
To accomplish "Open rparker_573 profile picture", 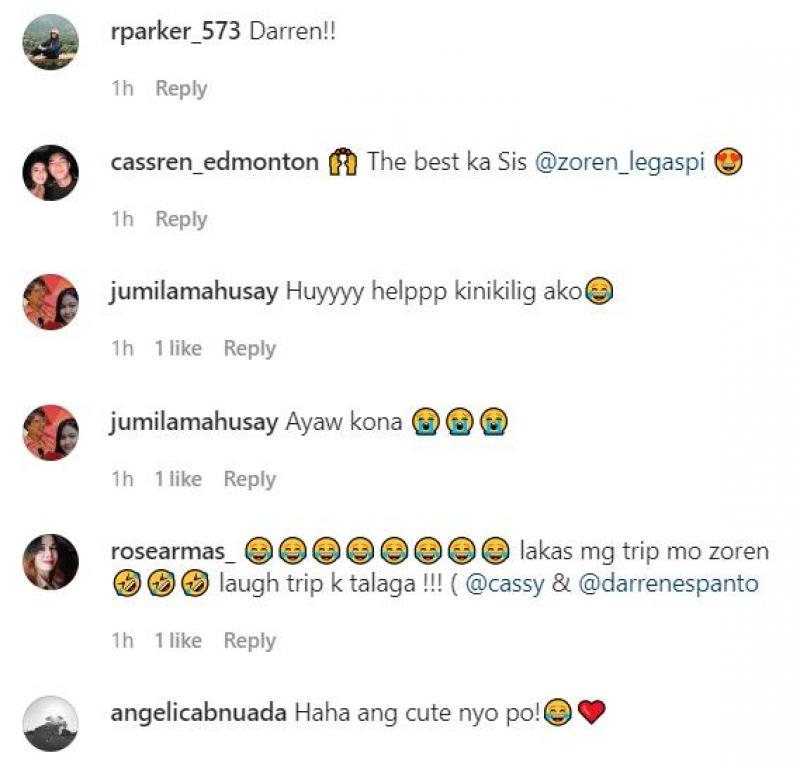I will point(51,42).
